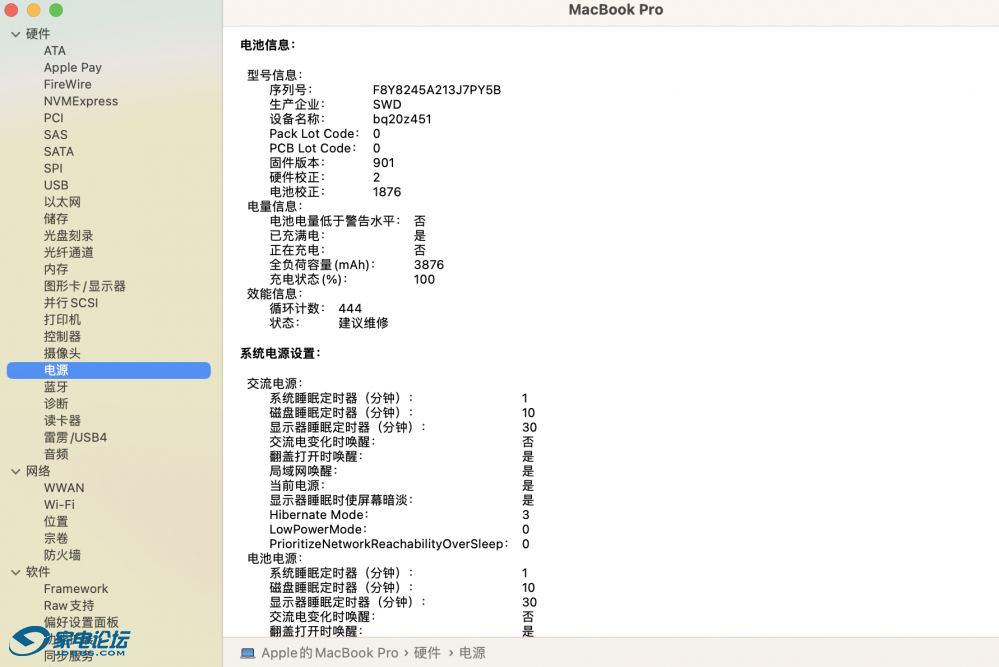The width and height of the screenshot is (999, 667).
Task: Click Apple的MacBook Pro in the path bar
Action: (329, 653)
